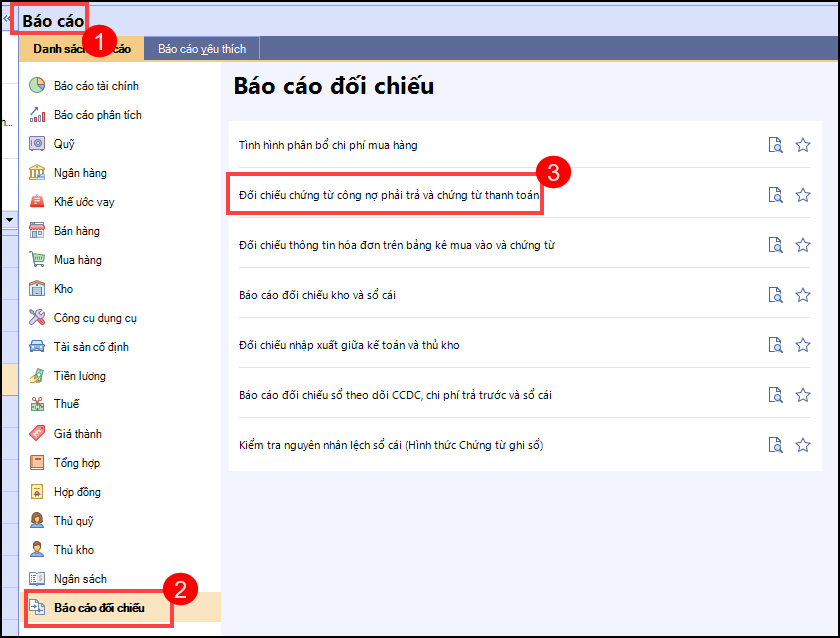Screen dimensions: 840x638
Task: Preview the Báo cáo đối chiếu sổ theo dõi CCDC report
Action: click(x=775, y=395)
